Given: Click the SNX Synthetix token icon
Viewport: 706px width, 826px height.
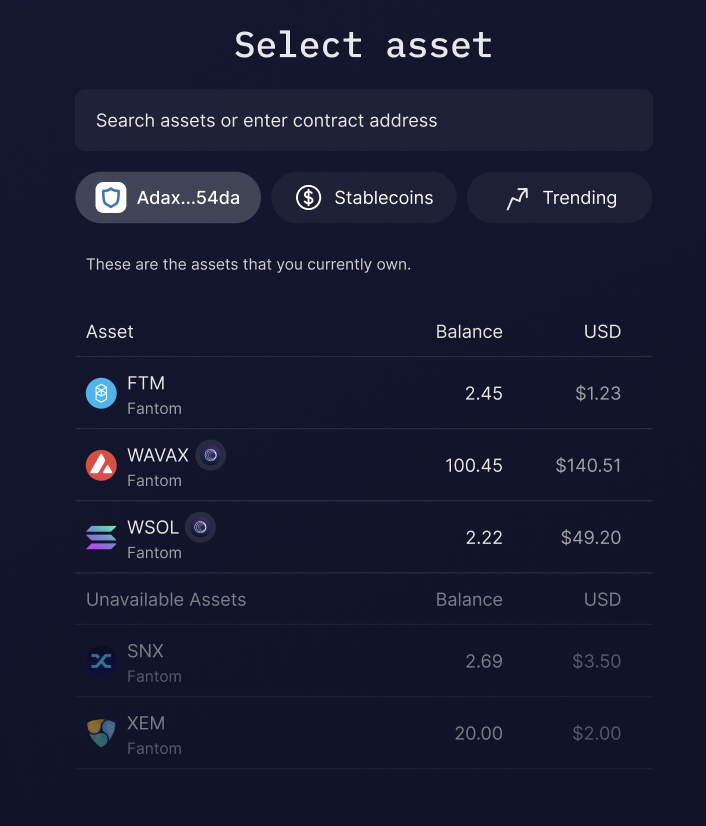Looking at the screenshot, I should point(100,661).
